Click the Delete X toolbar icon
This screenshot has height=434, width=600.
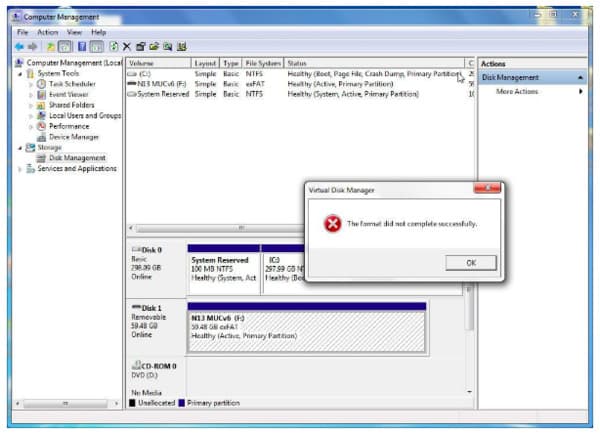tap(127, 47)
